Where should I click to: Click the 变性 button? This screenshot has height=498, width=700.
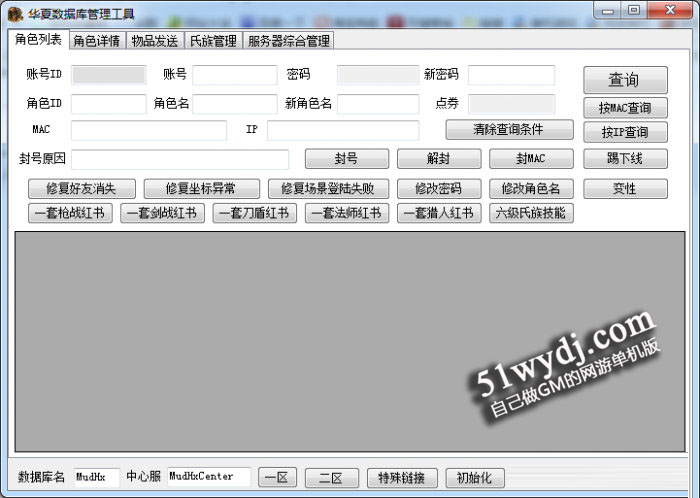625,189
